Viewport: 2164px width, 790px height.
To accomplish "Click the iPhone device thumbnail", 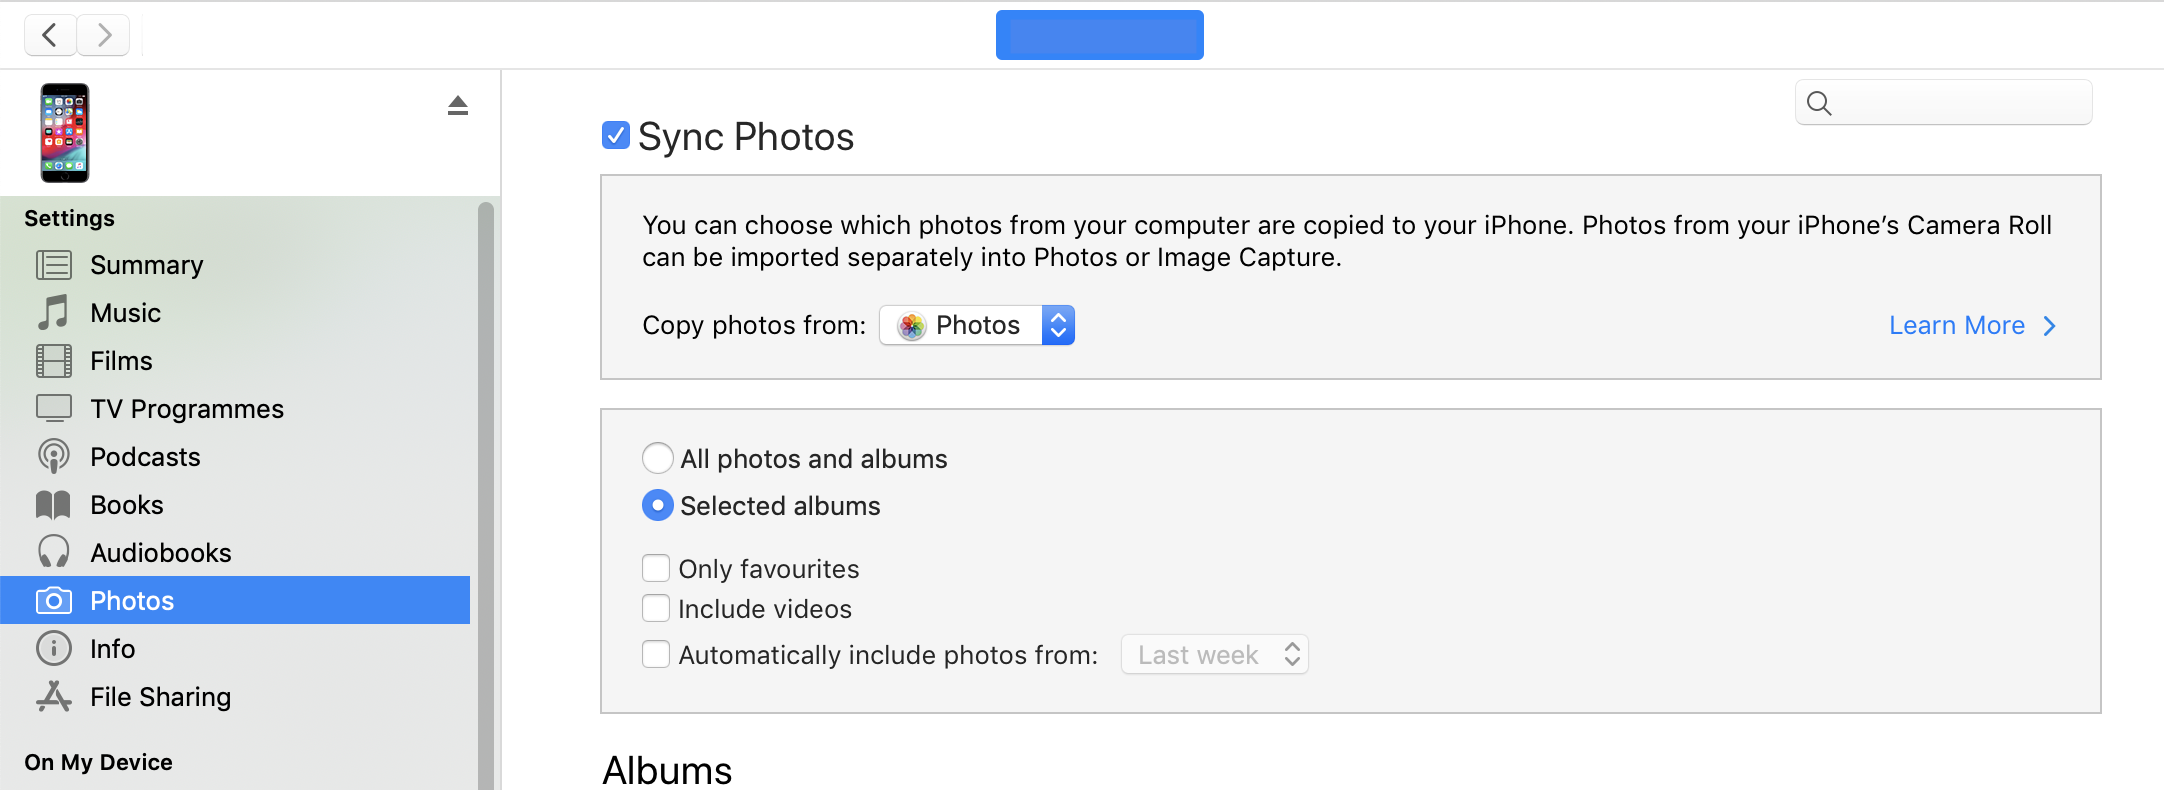I will 65,133.
